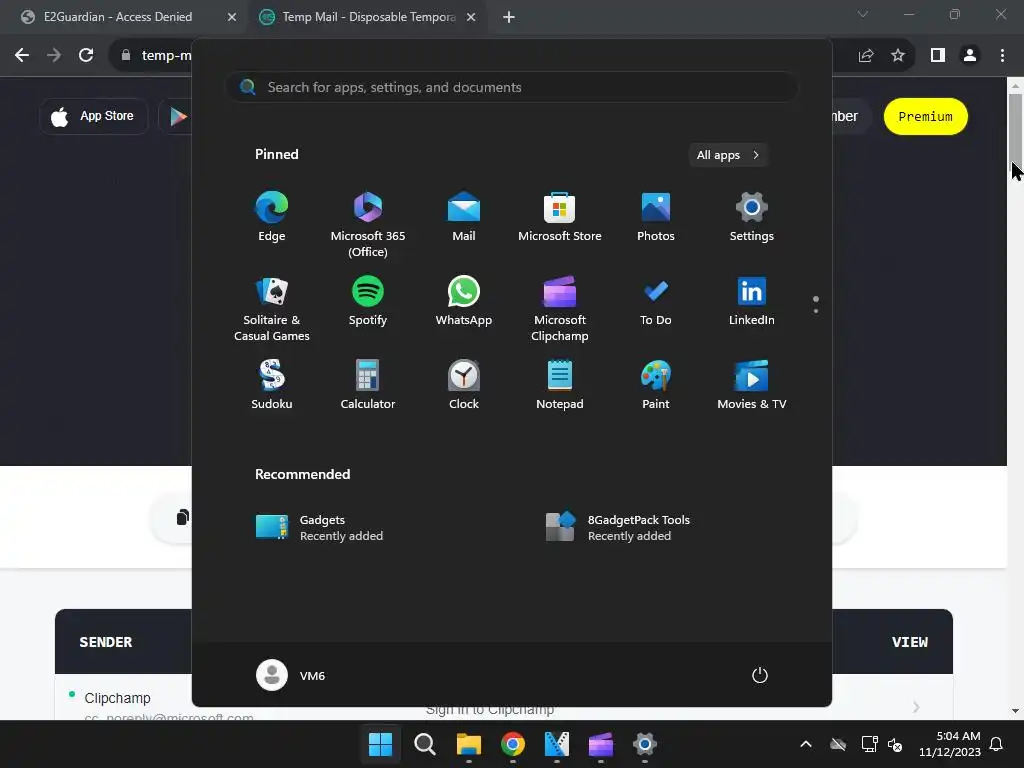Launch the Photos app

click(x=656, y=217)
